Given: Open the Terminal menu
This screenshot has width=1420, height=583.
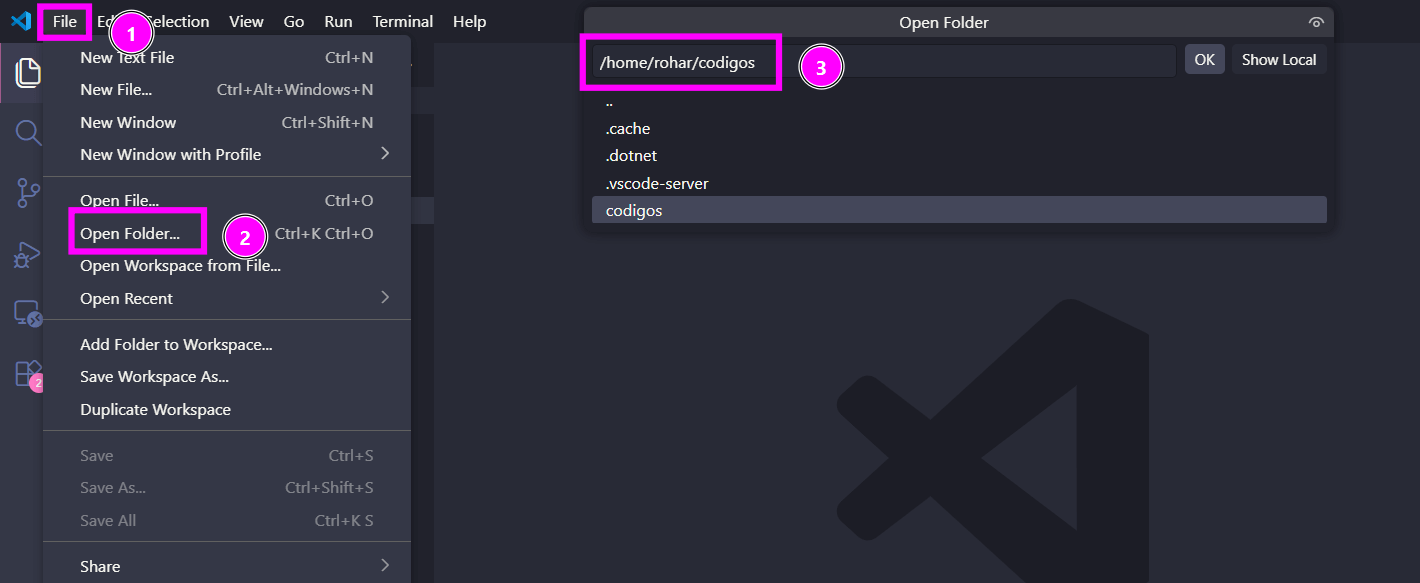Looking at the screenshot, I should tap(403, 21).
